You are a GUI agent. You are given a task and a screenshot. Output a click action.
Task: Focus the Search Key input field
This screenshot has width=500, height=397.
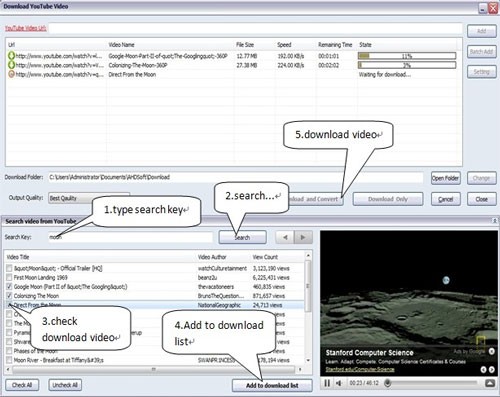[130, 237]
